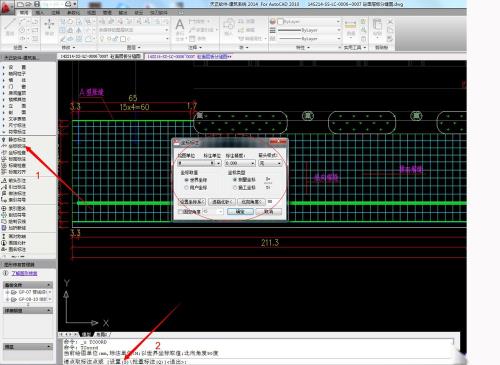Viewport: 500px width, 365px height.
Task: Click the highlighted OK button in dialog
Action: click(240, 212)
